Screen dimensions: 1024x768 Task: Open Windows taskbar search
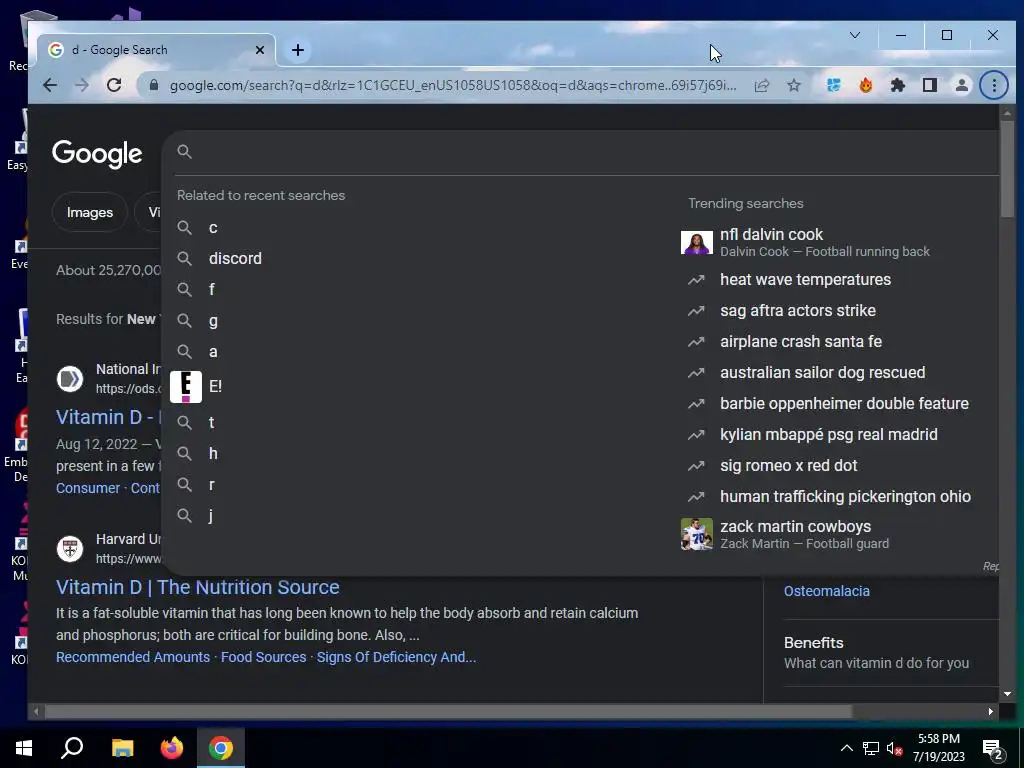pos(72,748)
